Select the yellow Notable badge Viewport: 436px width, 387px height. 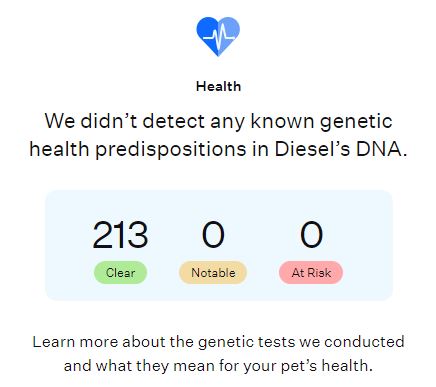click(x=213, y=273)
